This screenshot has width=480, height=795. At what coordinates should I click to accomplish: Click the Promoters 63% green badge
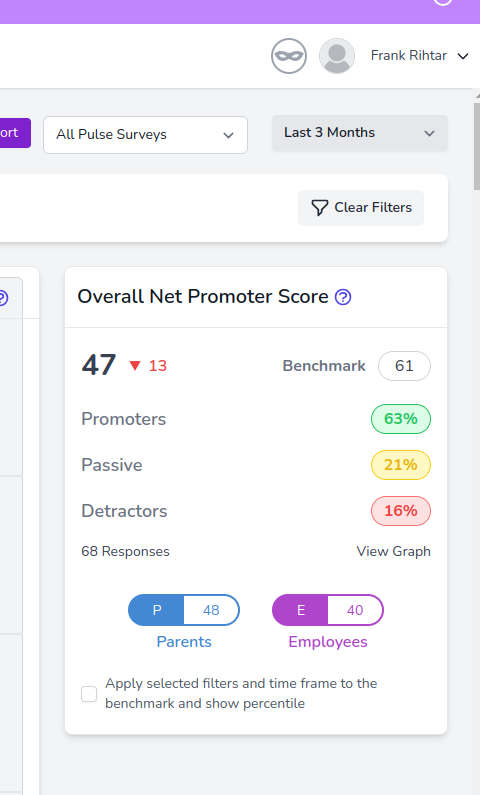click(x=401, y=419)
